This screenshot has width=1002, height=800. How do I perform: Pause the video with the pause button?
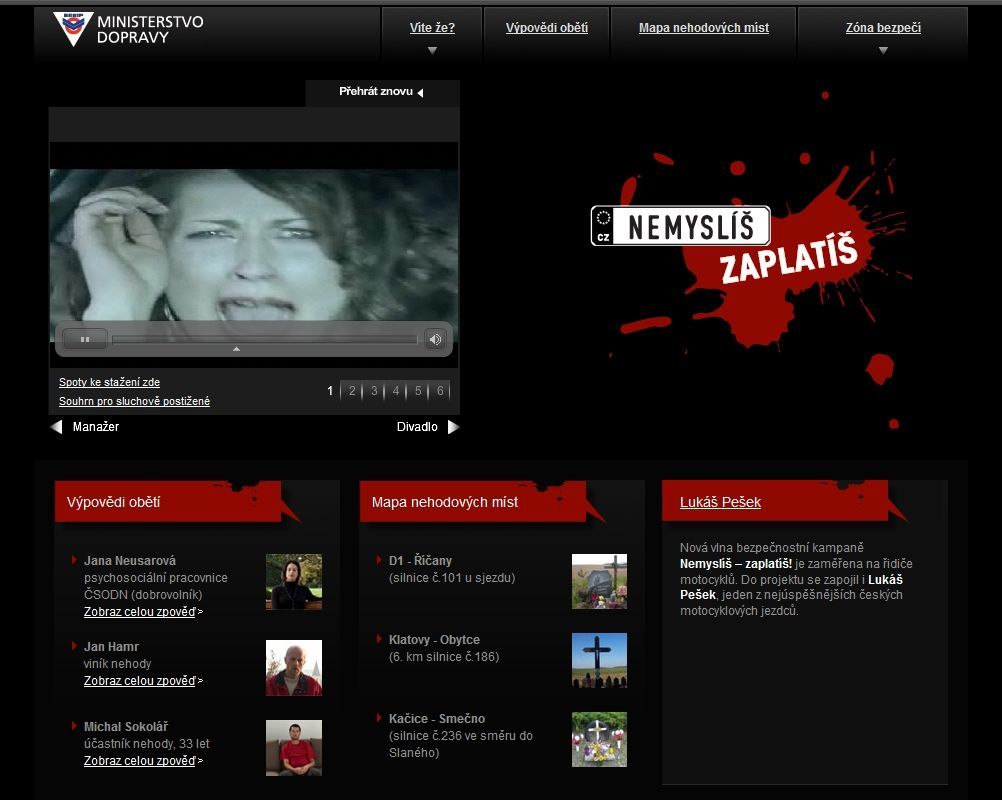[85, 339]
